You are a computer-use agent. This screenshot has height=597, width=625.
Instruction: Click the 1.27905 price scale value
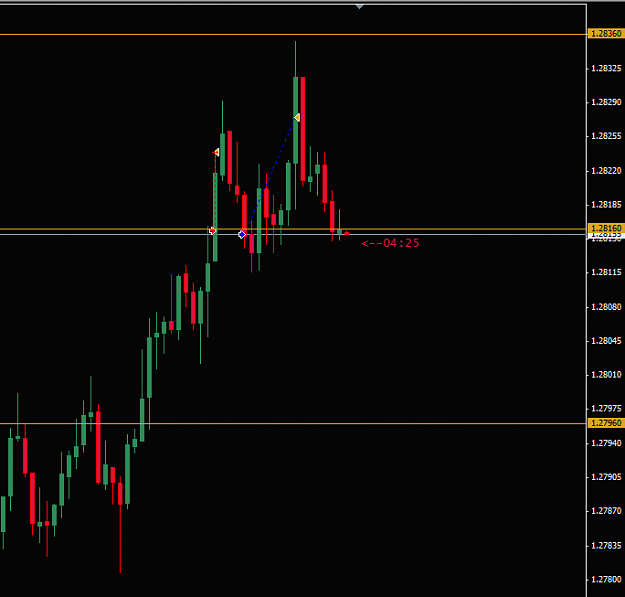click(x=606, y=477)
